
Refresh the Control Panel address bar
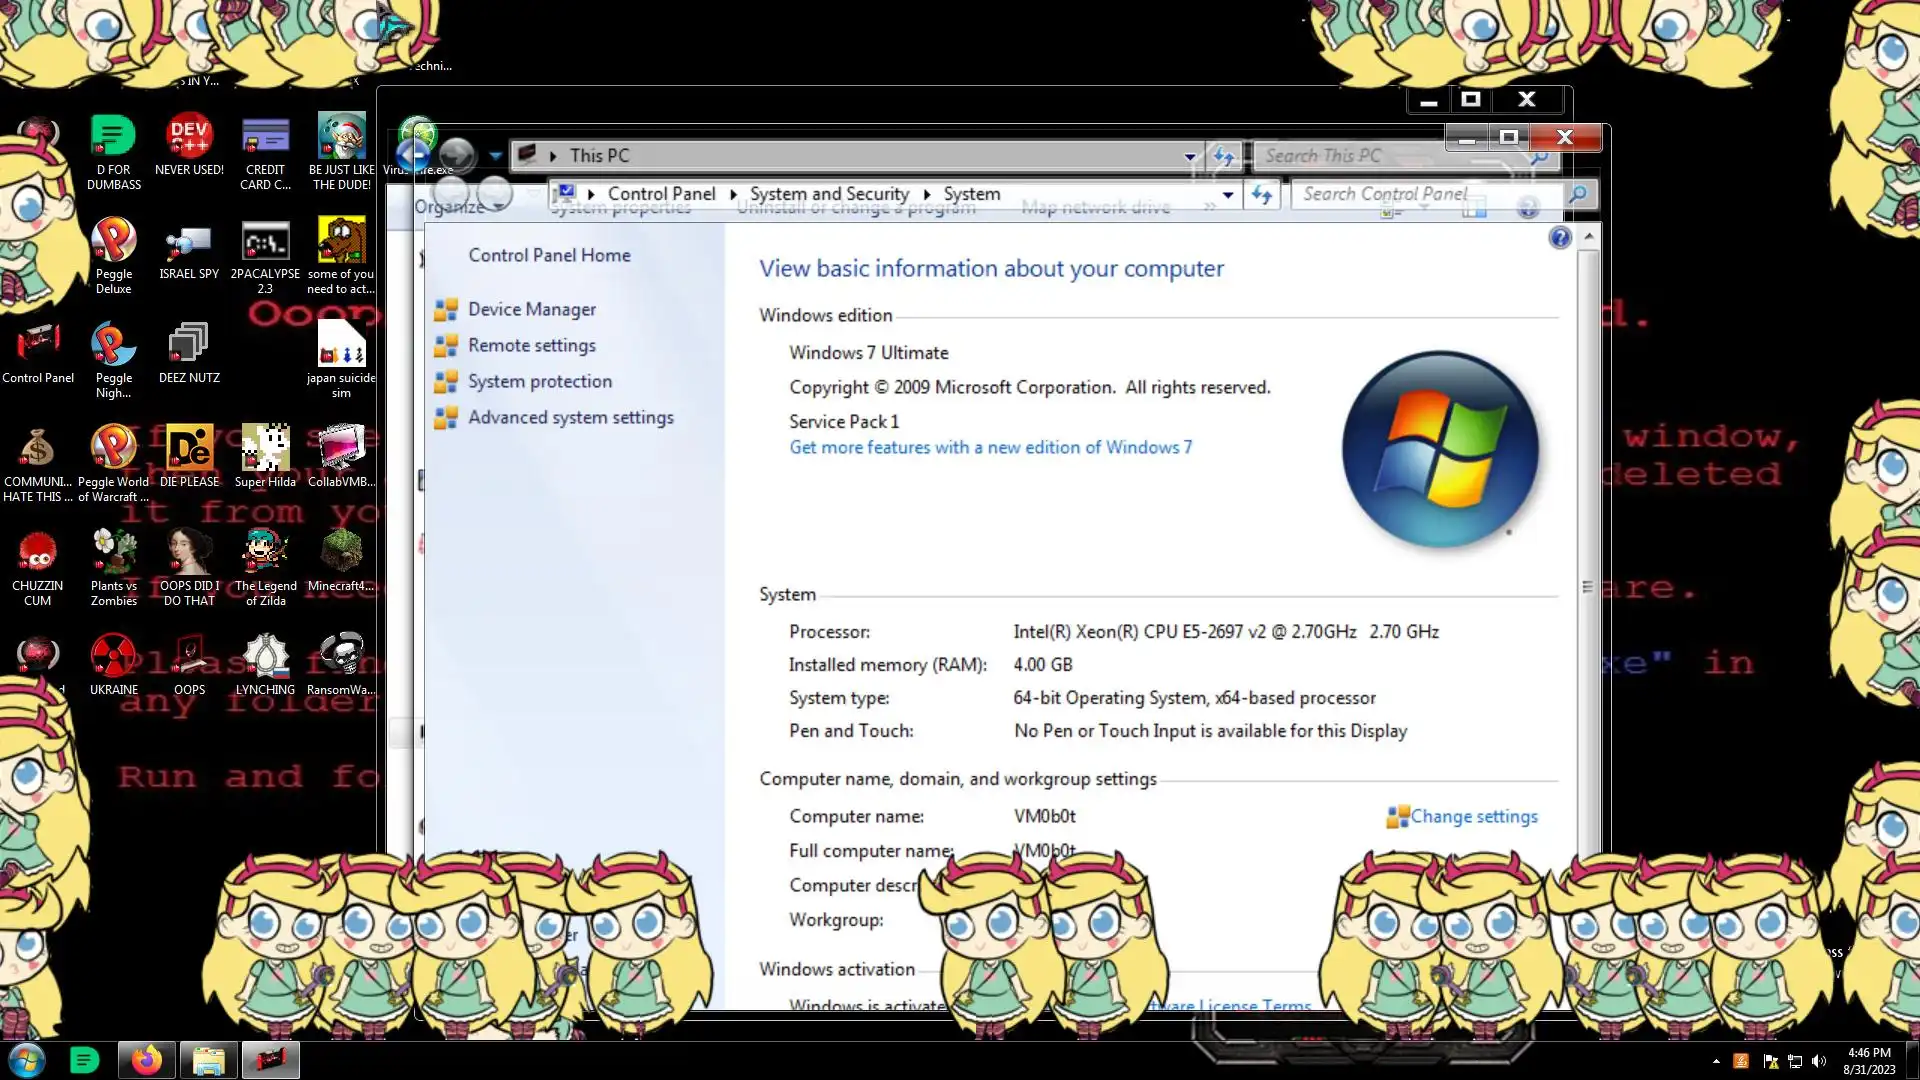point(1262,195)
